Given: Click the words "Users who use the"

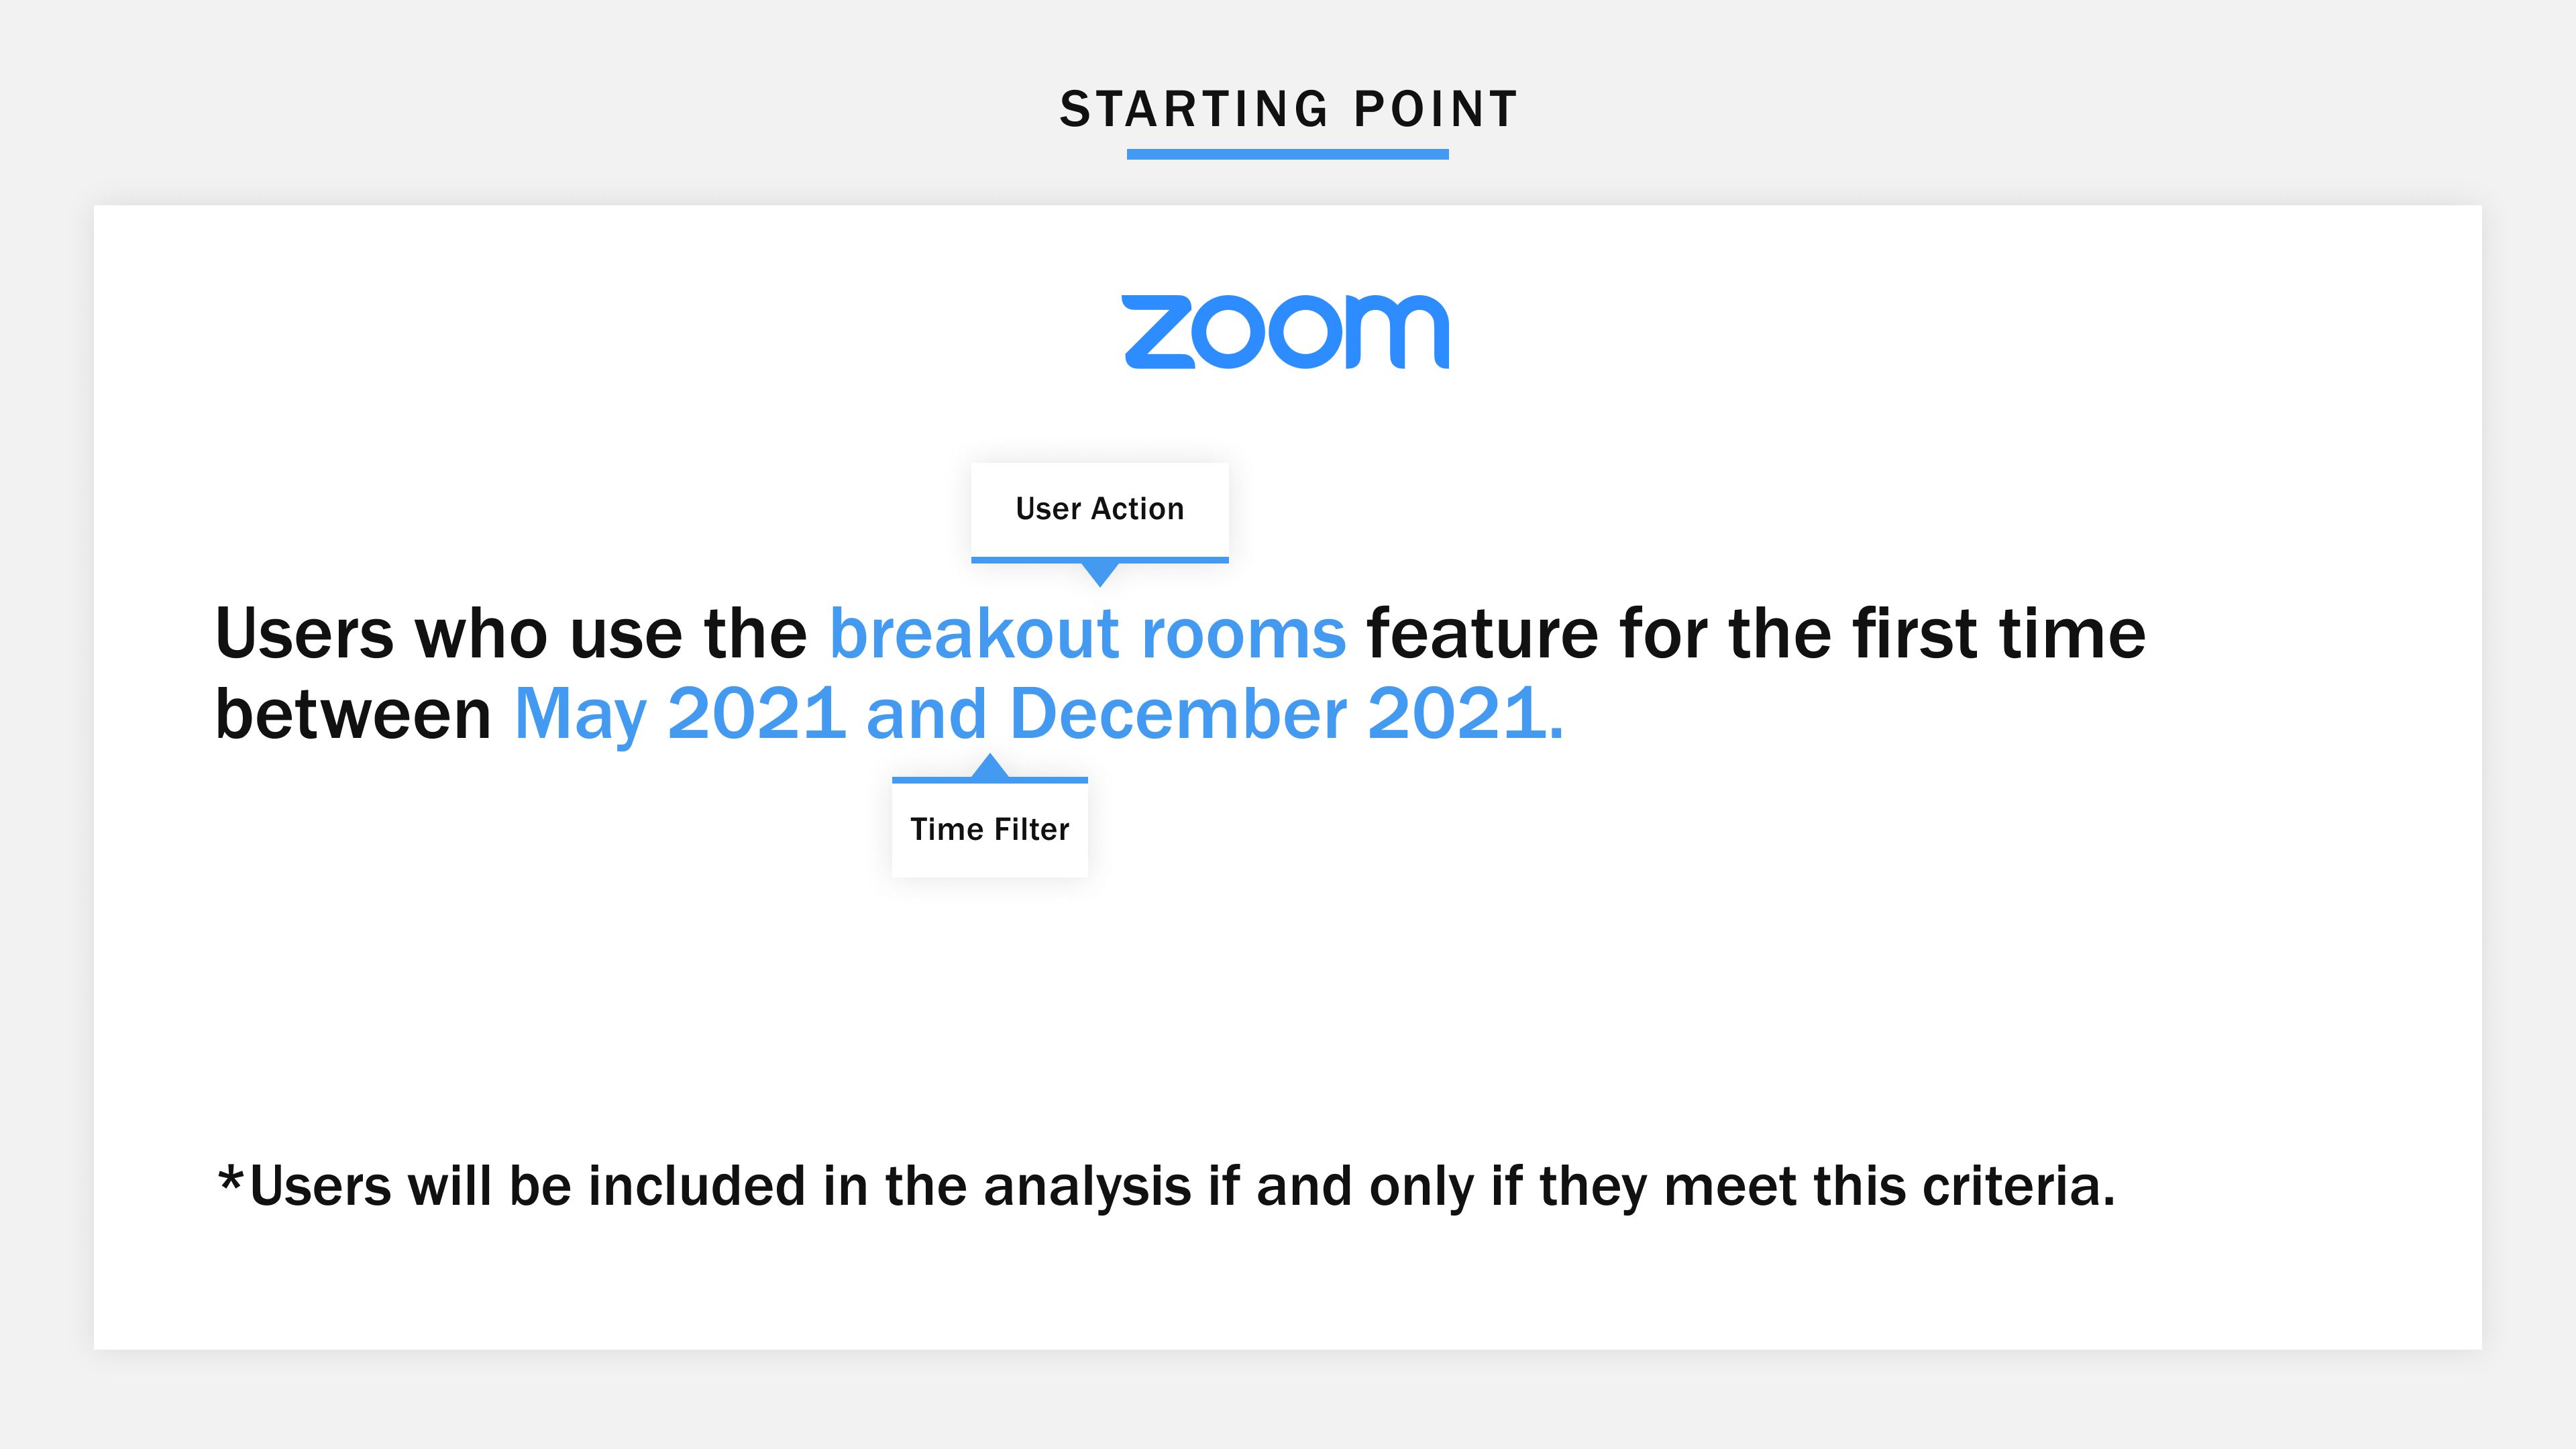Looking at the screenshot, I should (x=511, y=634).
